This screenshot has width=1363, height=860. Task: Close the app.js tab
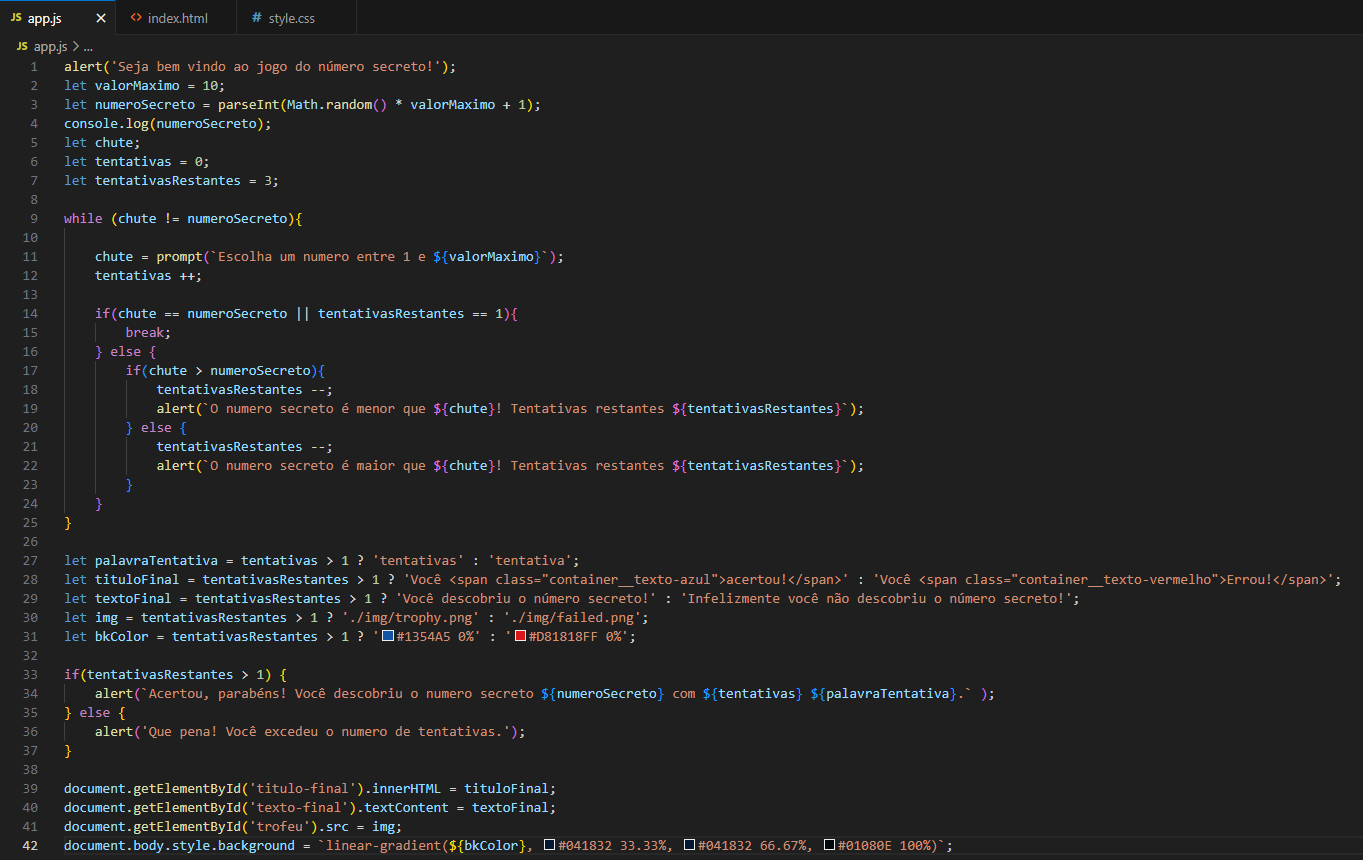tap(100, 18)
